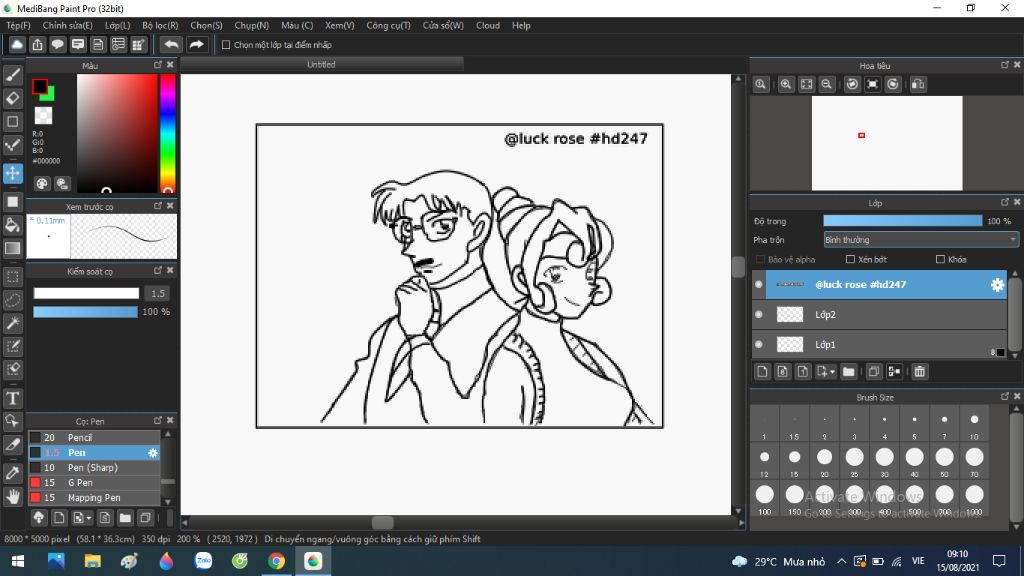Hide the Lớp2 layer visibility
The image size is (1024, 576).
[759, 315]
